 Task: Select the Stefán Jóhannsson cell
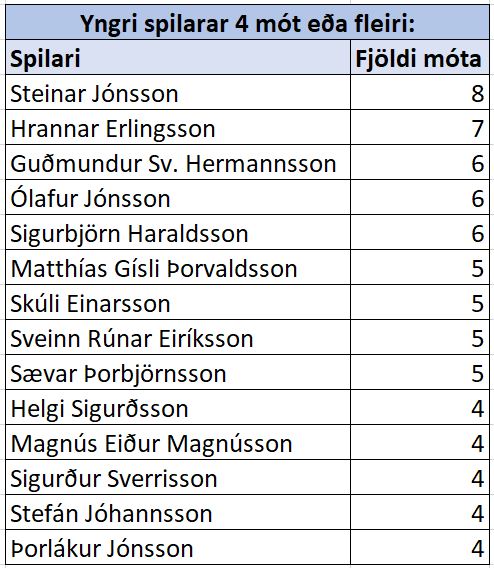pos(178,512)
